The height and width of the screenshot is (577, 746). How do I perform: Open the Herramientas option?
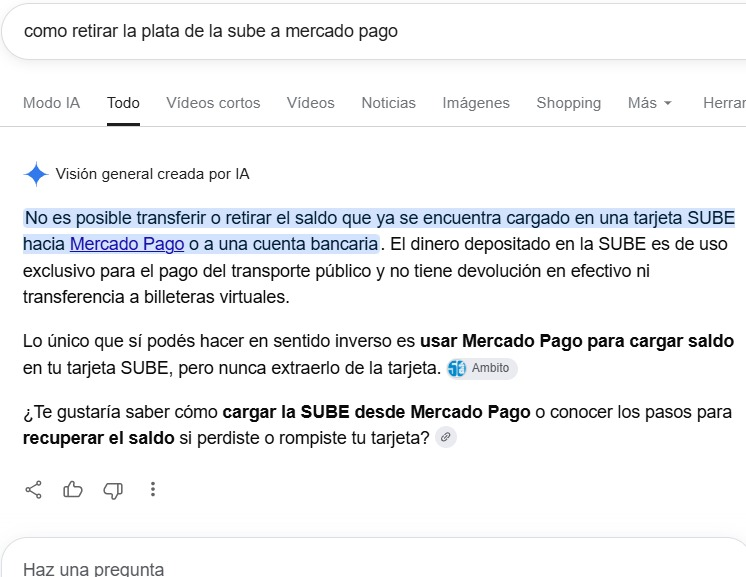coord(724,103)
